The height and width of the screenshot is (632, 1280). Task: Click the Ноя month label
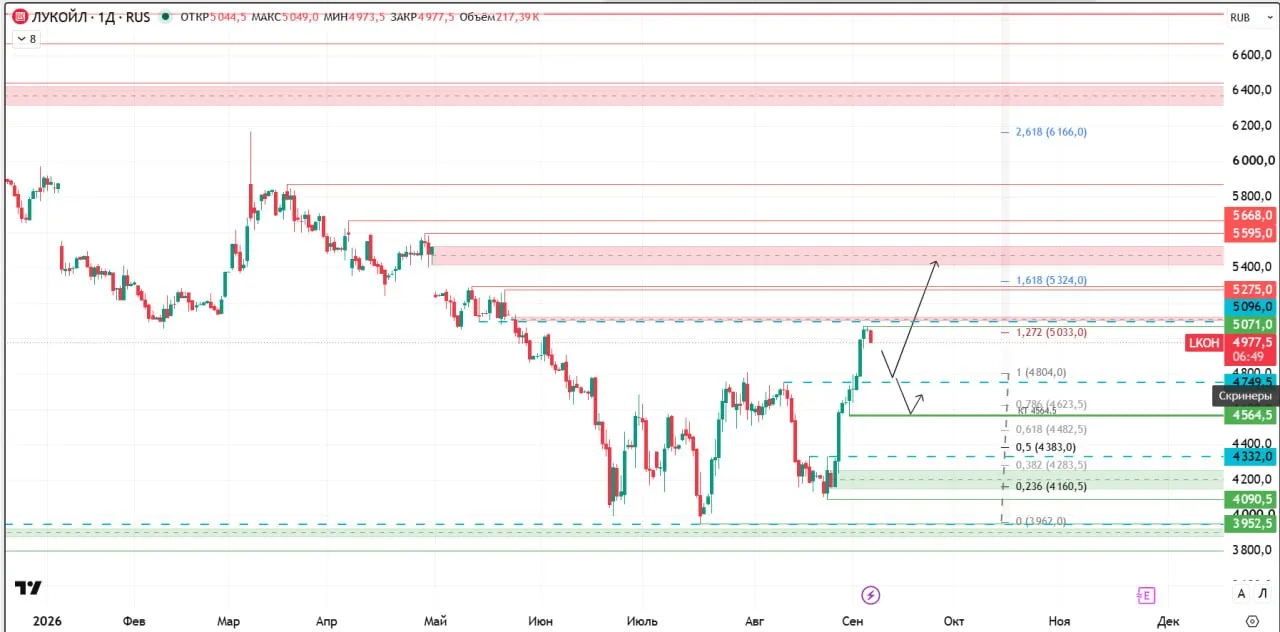tap(1058, 621)
